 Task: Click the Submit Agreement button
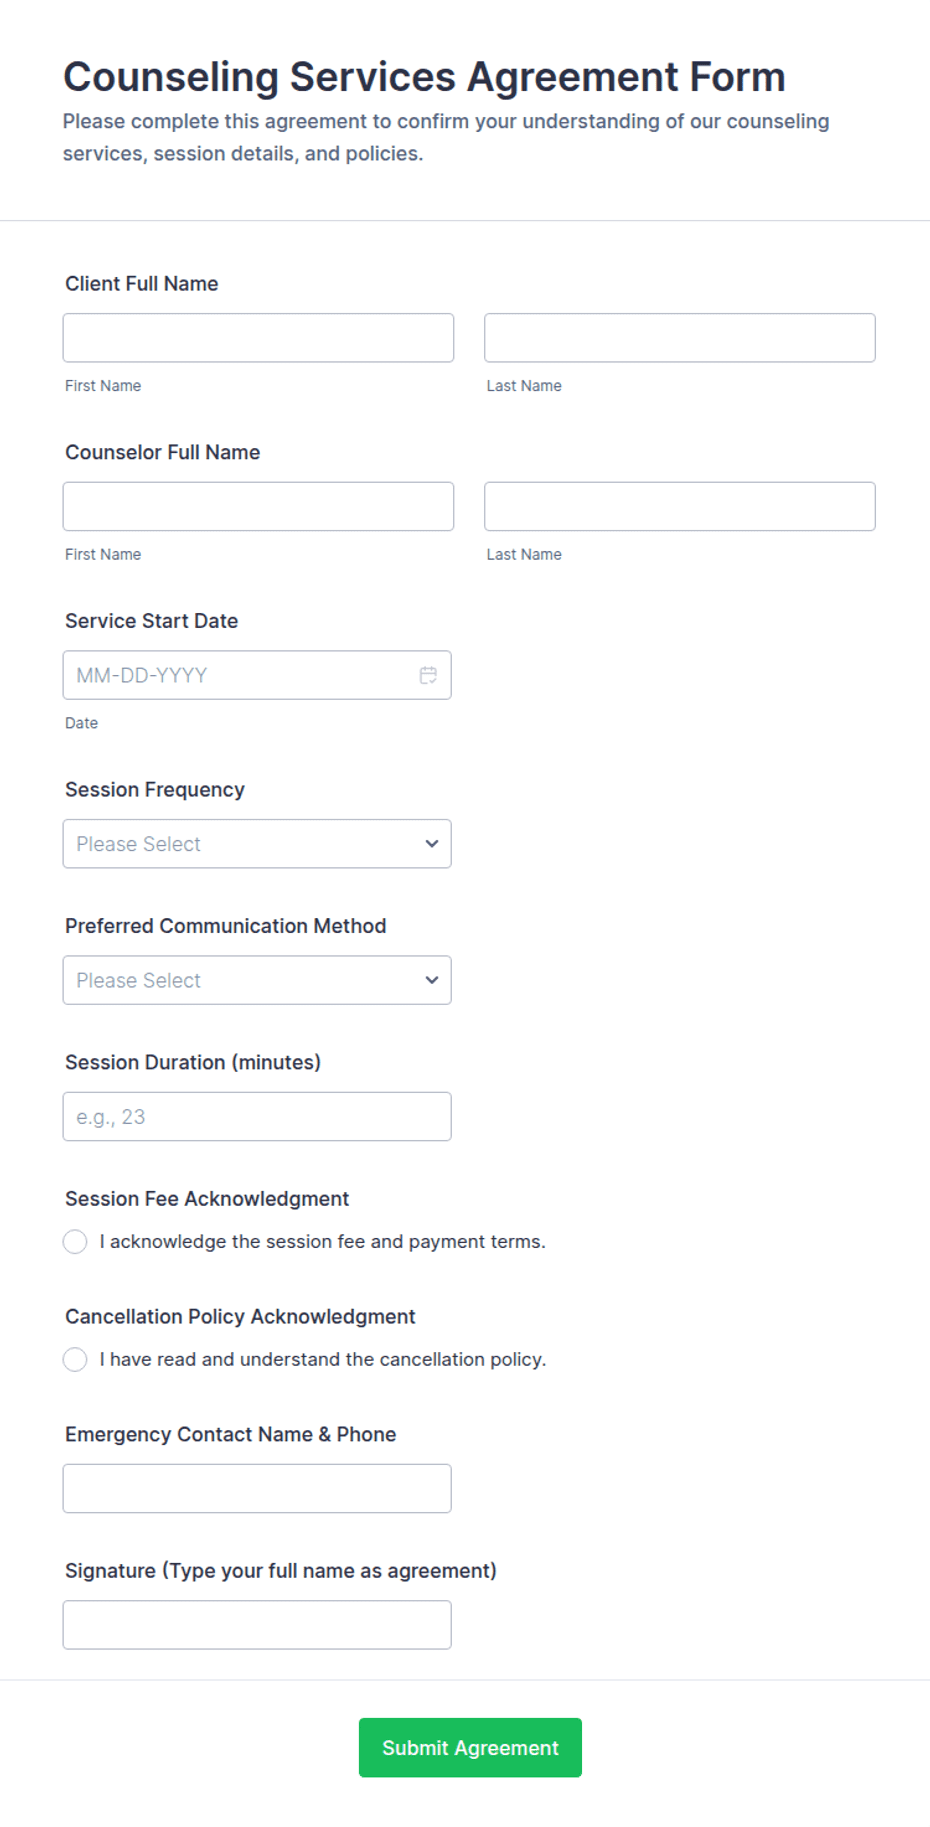[x=470, y=1748]
